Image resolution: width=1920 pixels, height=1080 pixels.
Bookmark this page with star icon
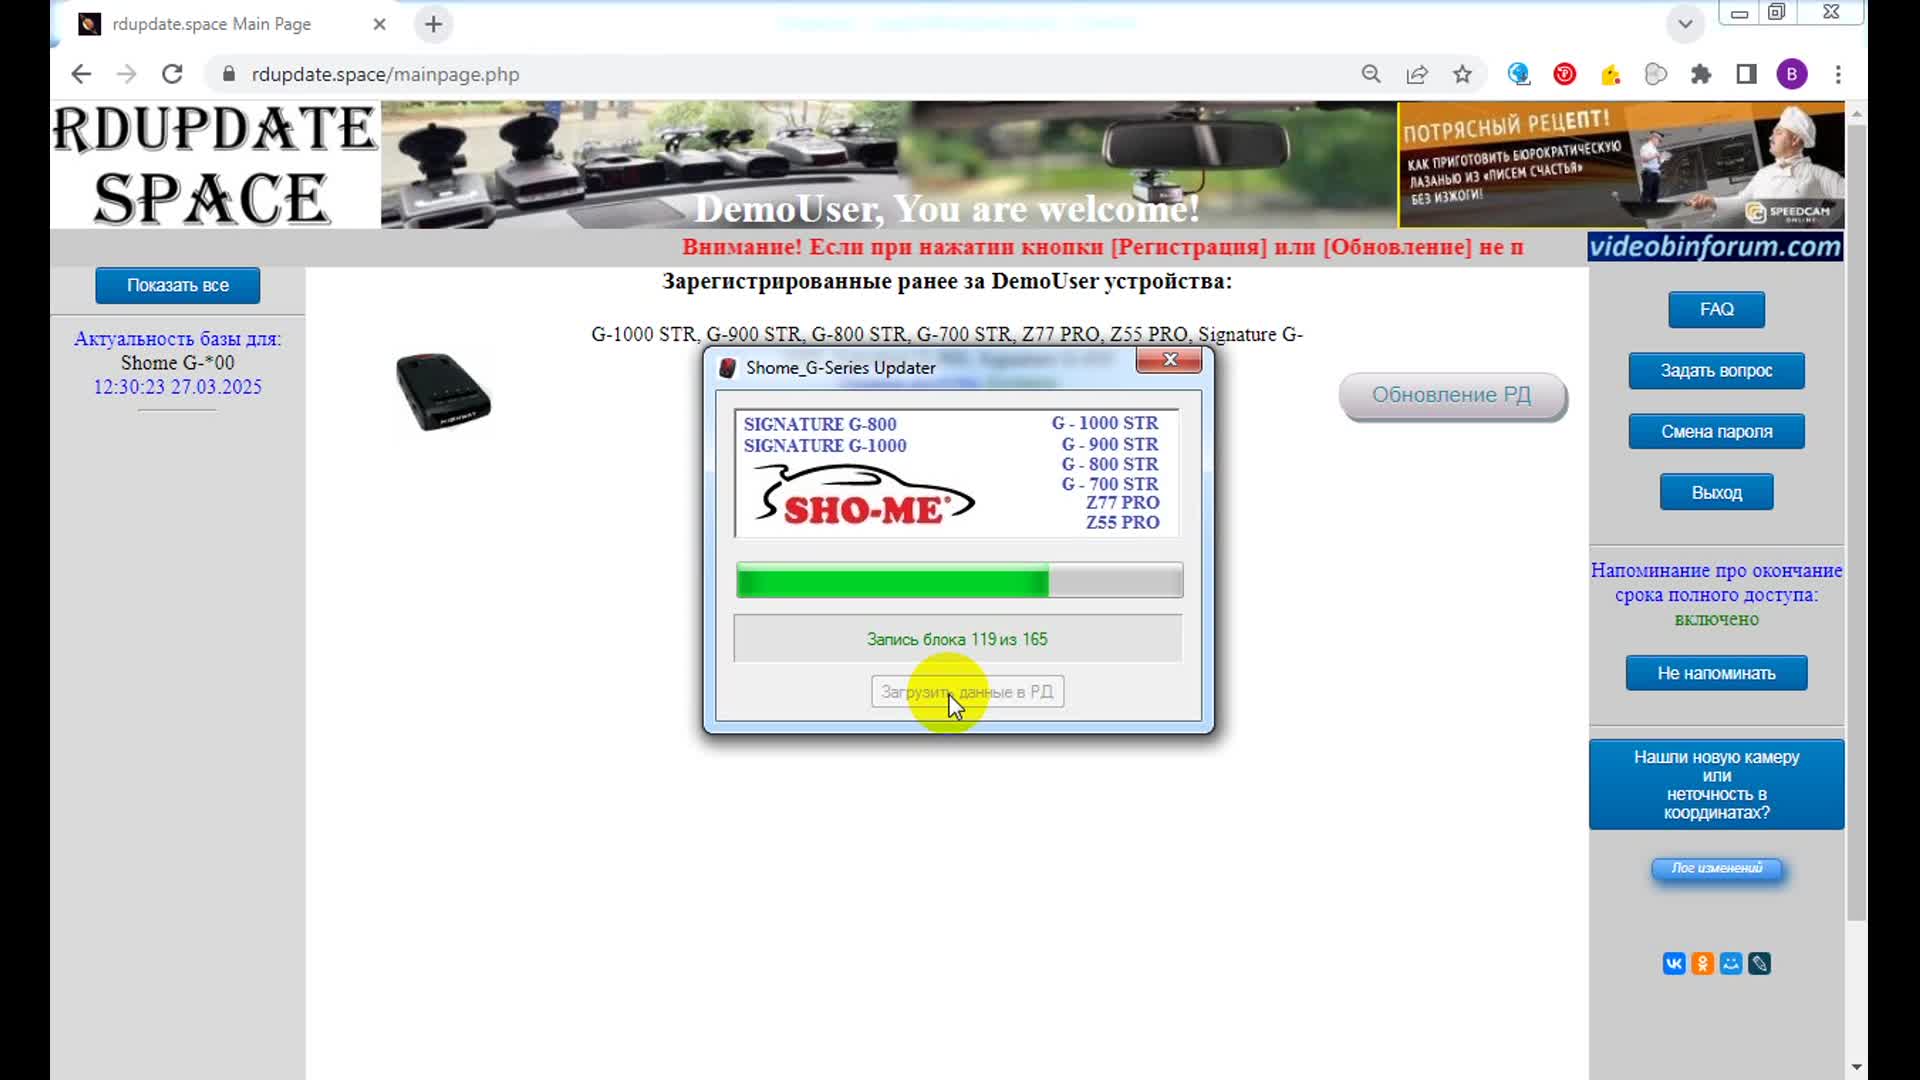pos(1462,74)
